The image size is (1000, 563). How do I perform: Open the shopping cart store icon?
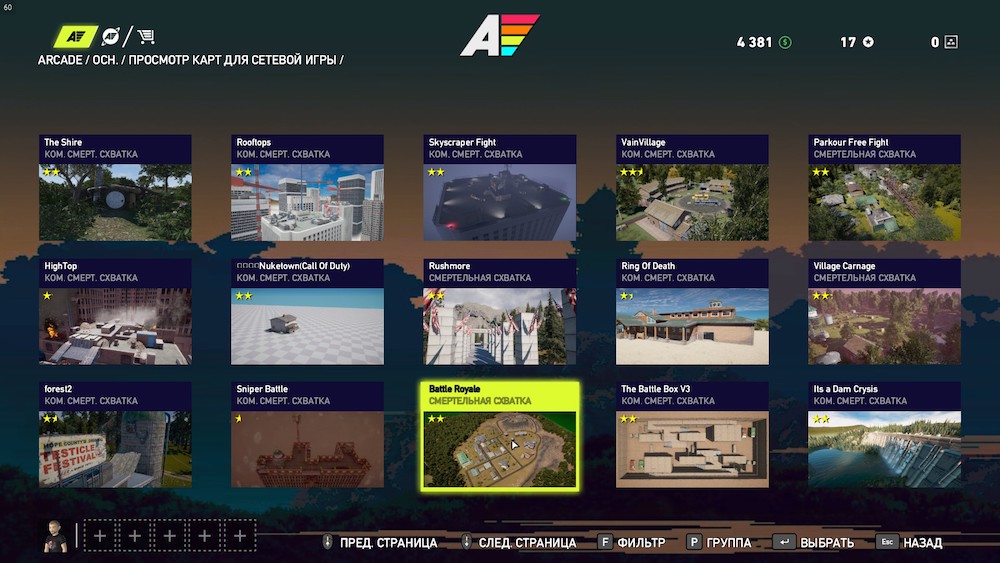[x=146, y=36]
